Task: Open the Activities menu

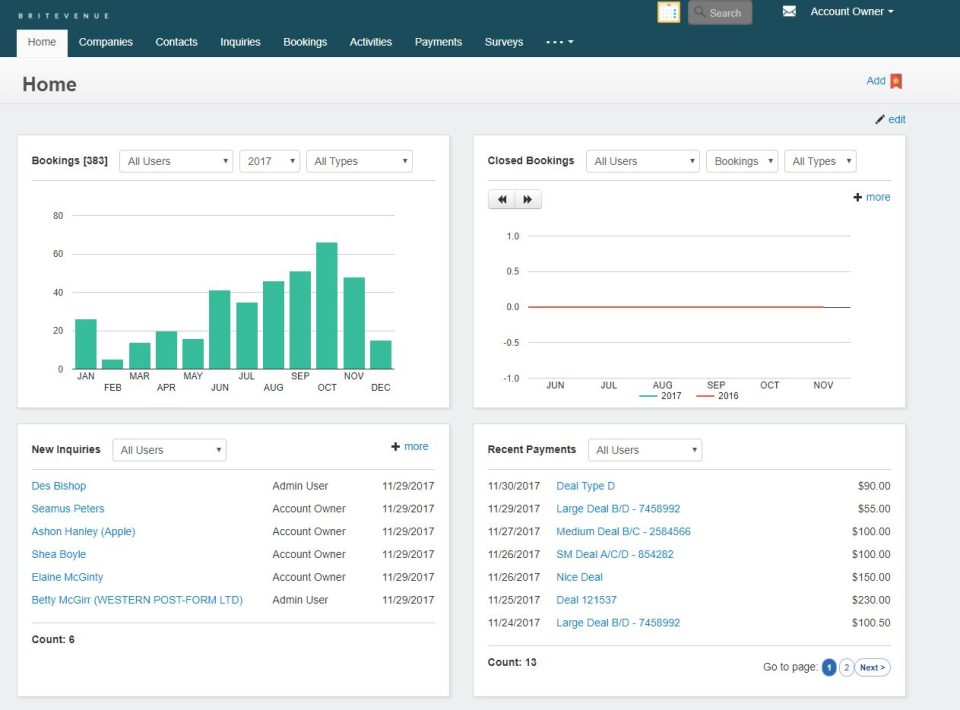Action: click(370, 42)
